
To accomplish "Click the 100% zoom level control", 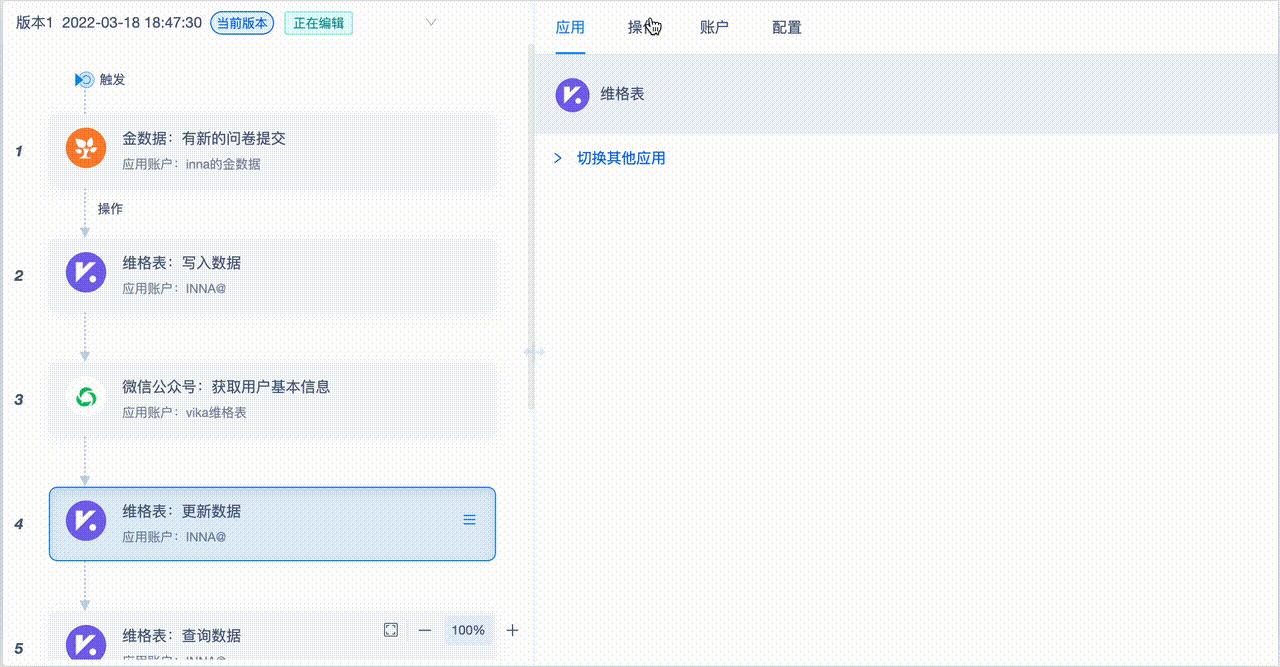I will click(467, 630).
